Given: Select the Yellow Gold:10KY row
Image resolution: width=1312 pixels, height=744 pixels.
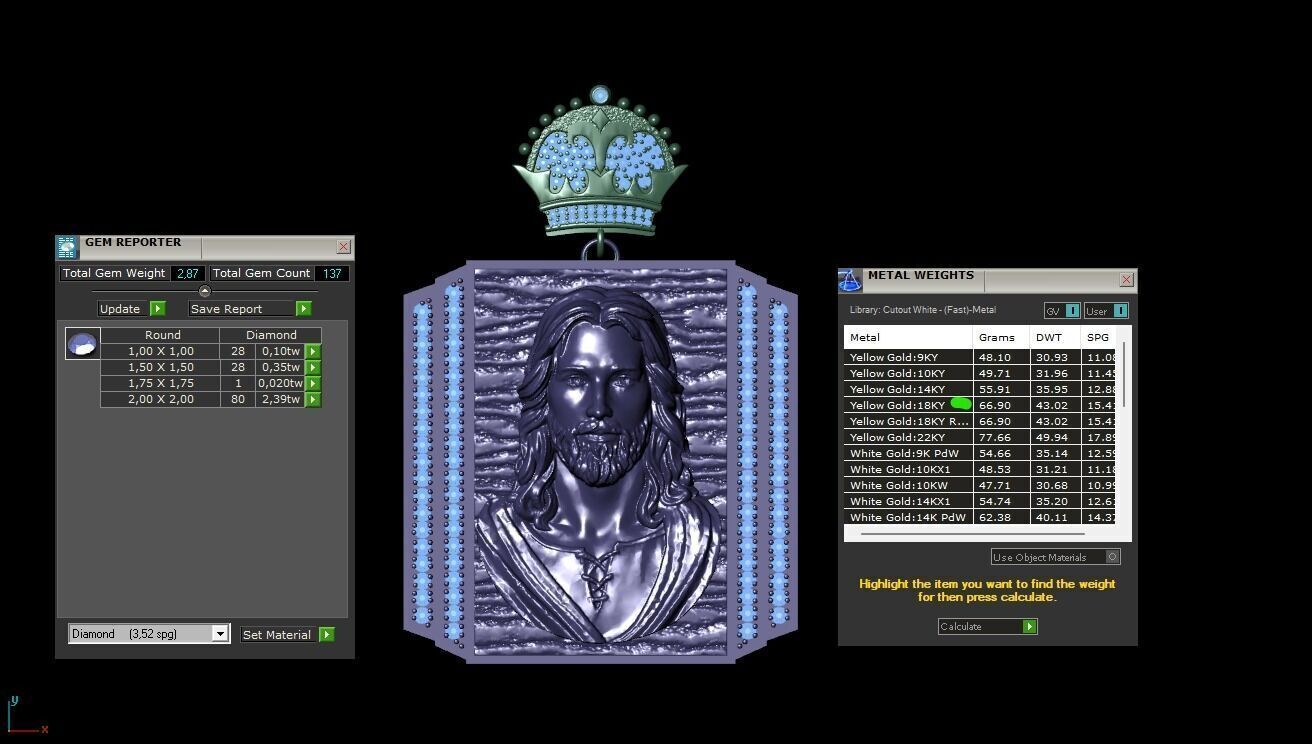Looking at the screenshot, I should click(x=980, y=373).
